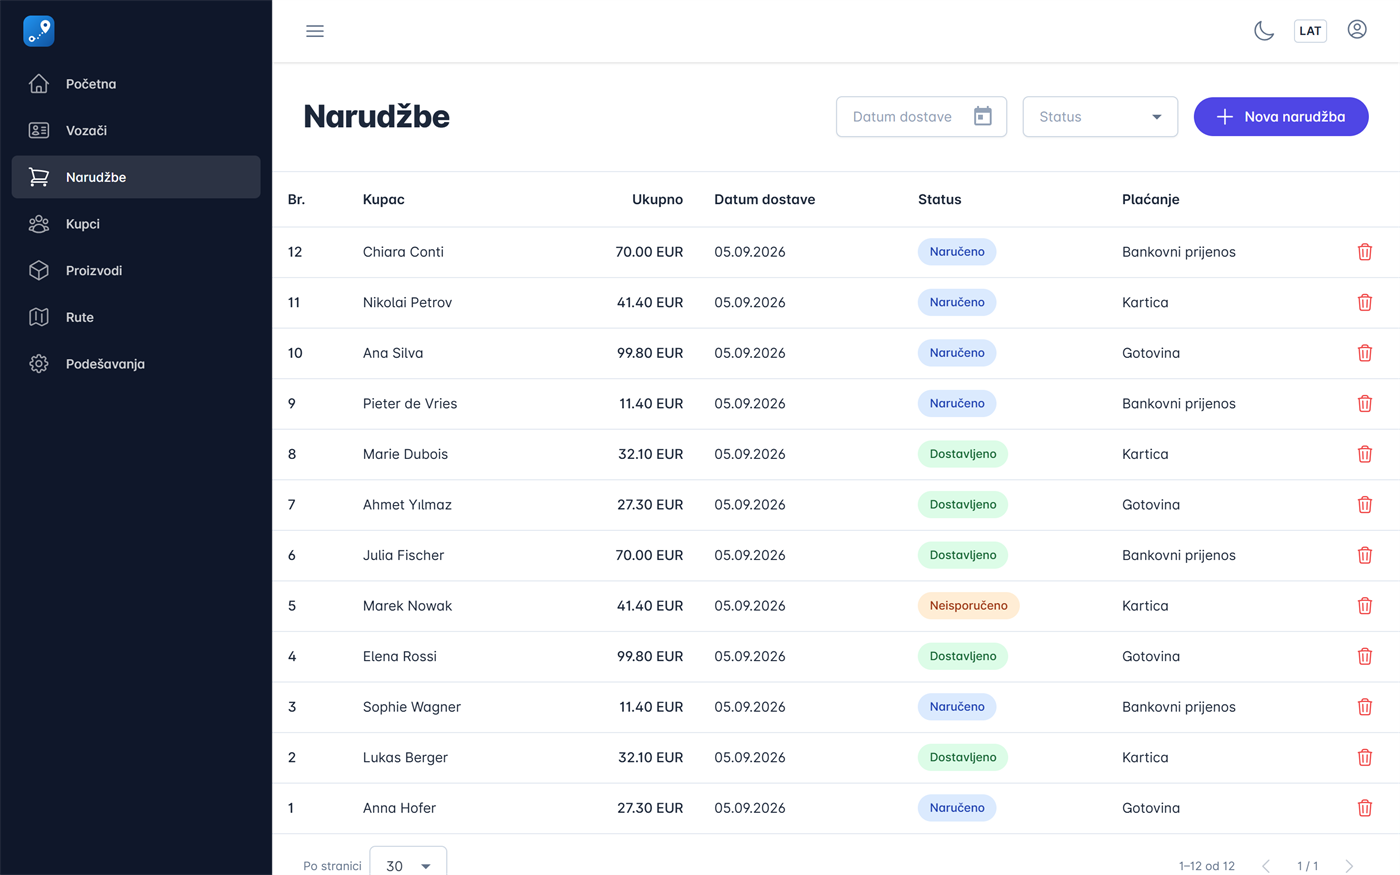Viewport: 1400px width, 875px height.
Task: Delete order 11 Nikolai Petrov
Action: pyautogui.click(x=1365, y=302)
